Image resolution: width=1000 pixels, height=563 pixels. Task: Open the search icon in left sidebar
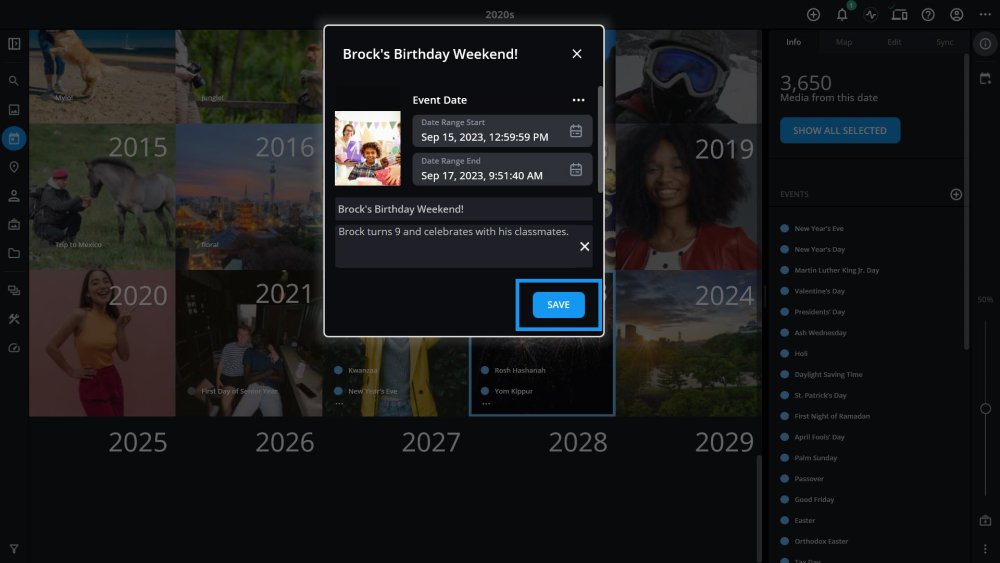pyautogui.click(x=14, y=81)
